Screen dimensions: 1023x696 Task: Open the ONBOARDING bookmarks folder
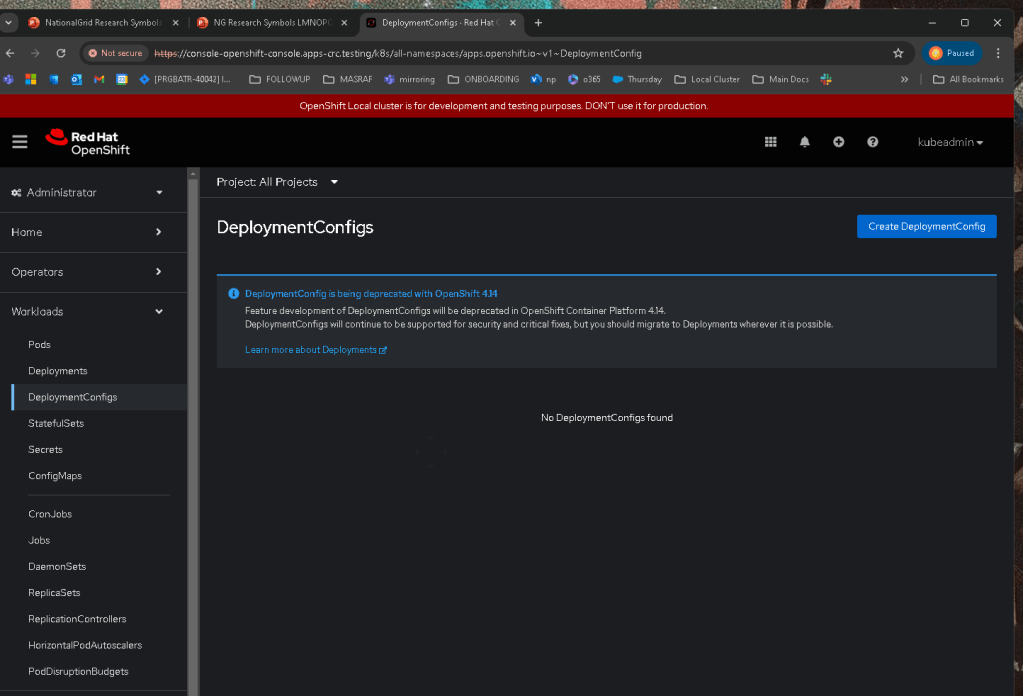click(x=483, y=79)
